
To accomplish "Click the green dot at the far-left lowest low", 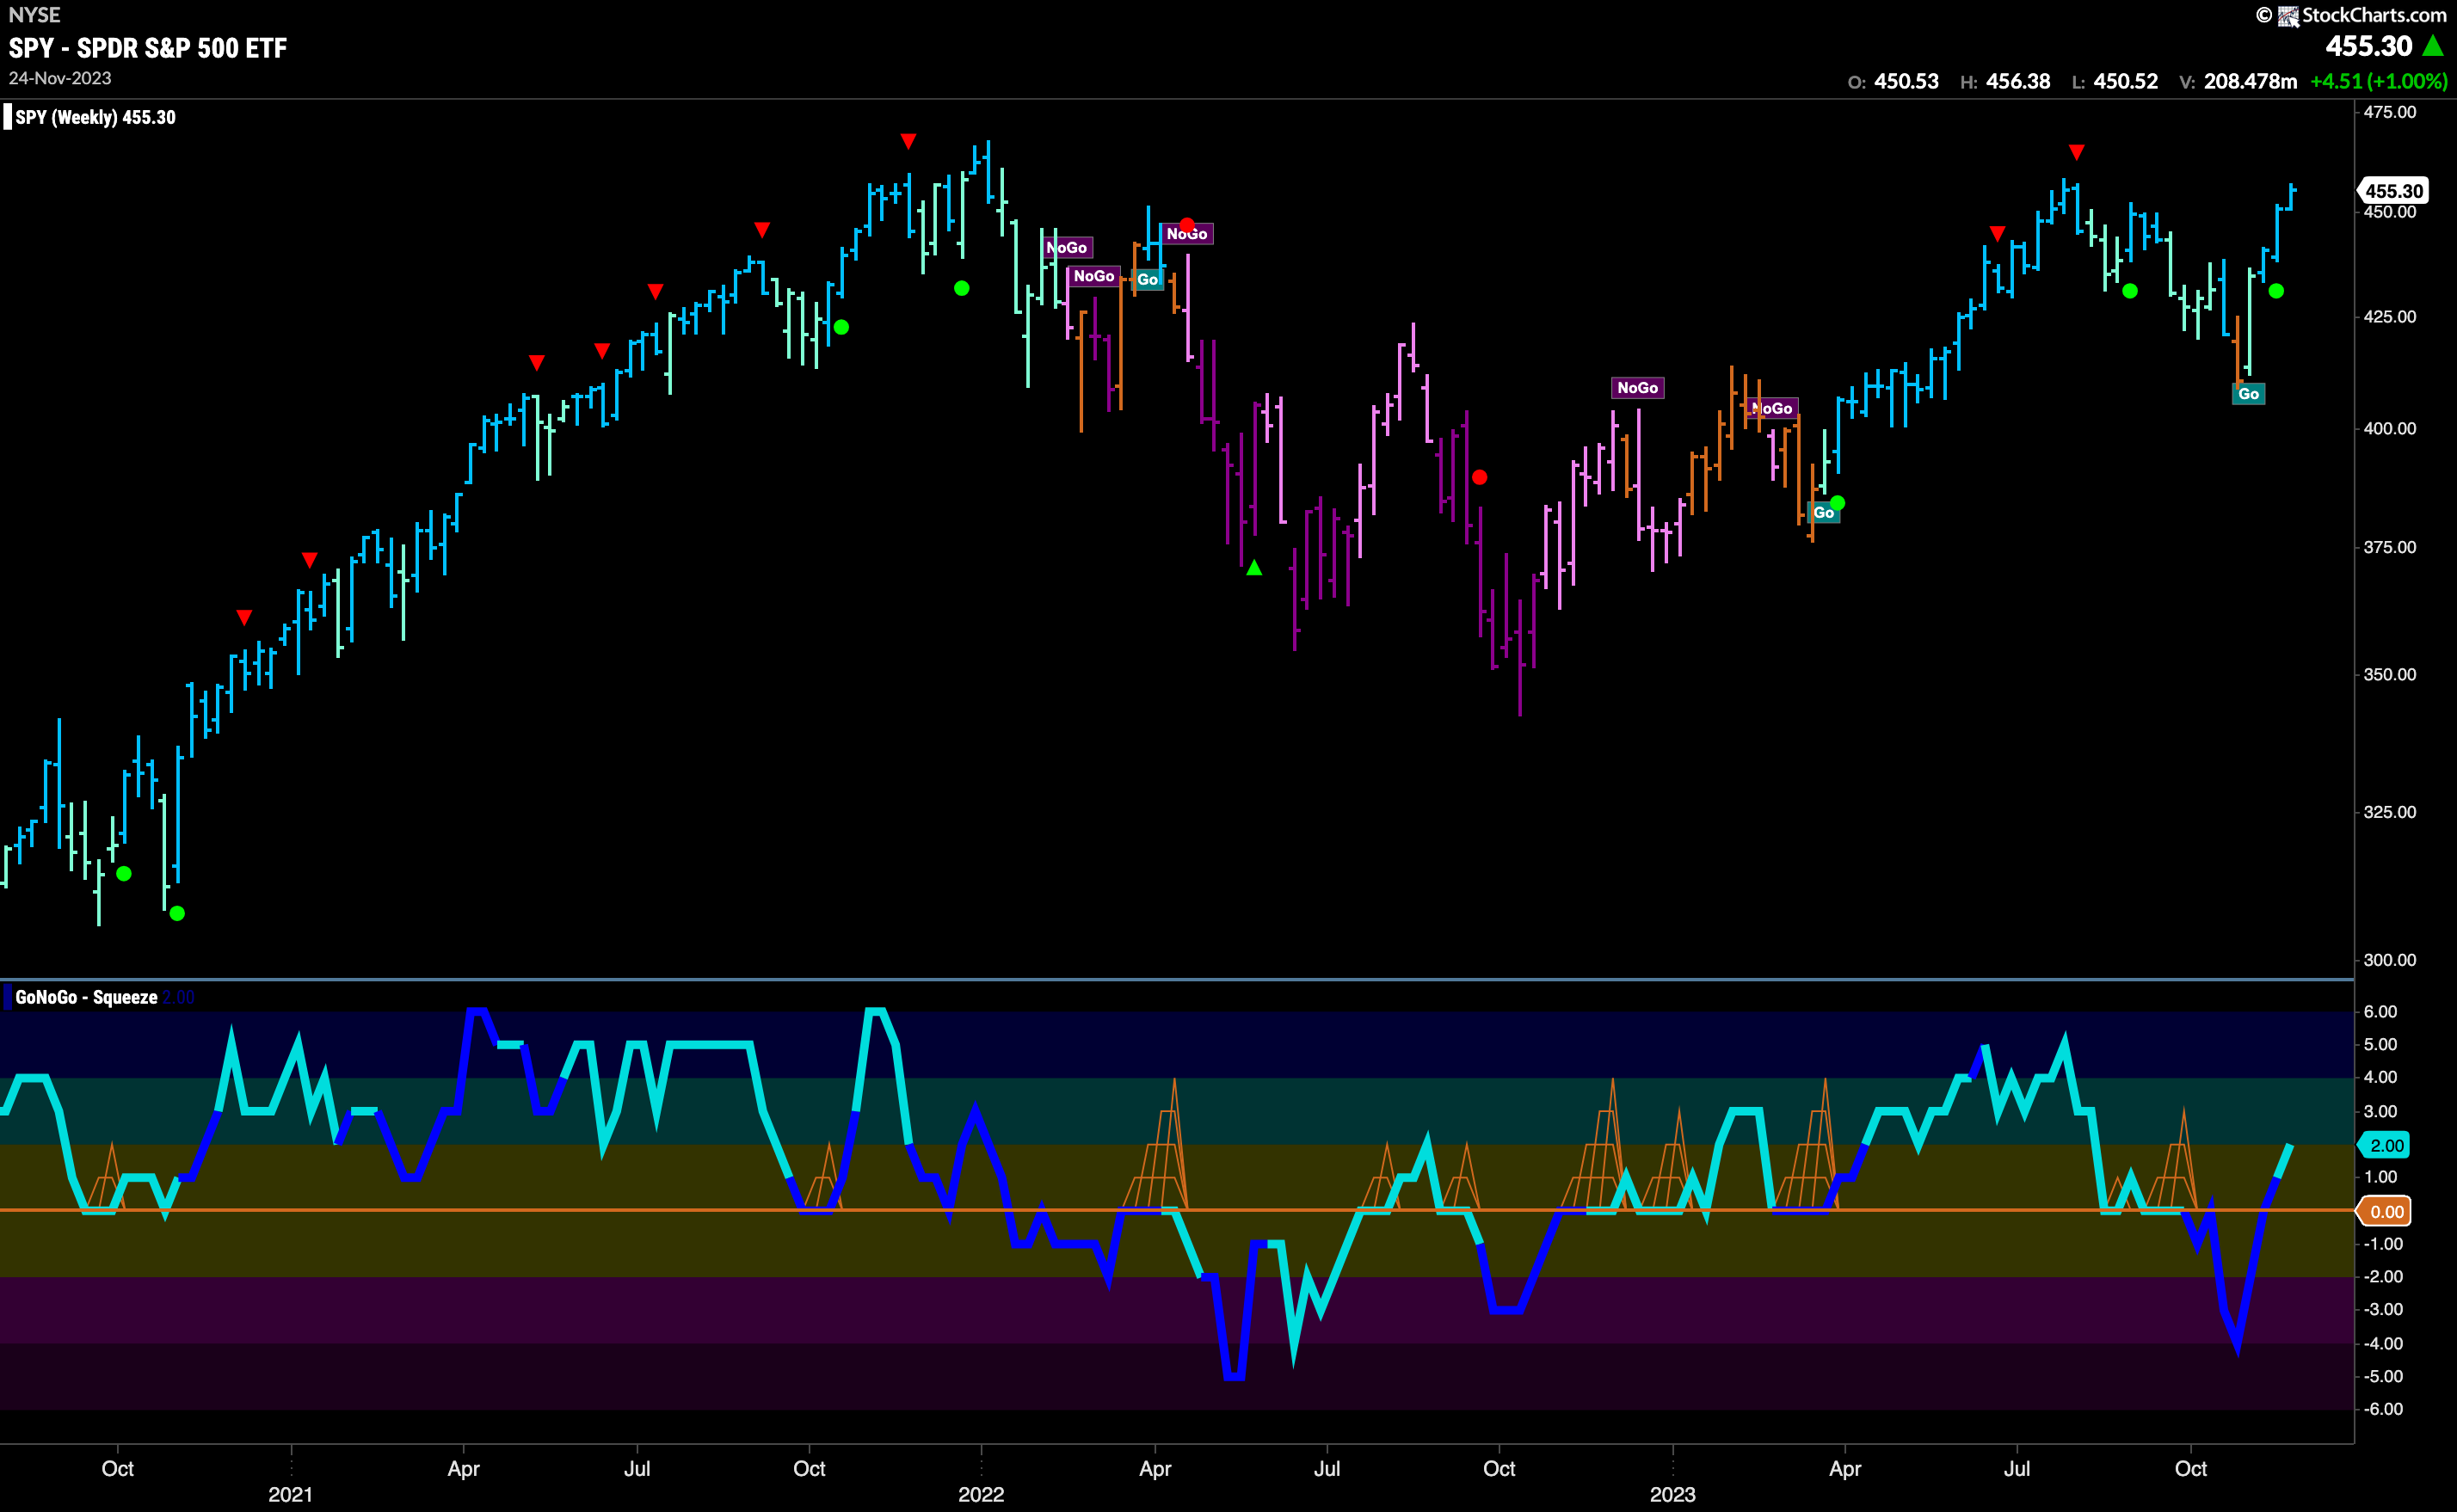I will tap(177, 913).
